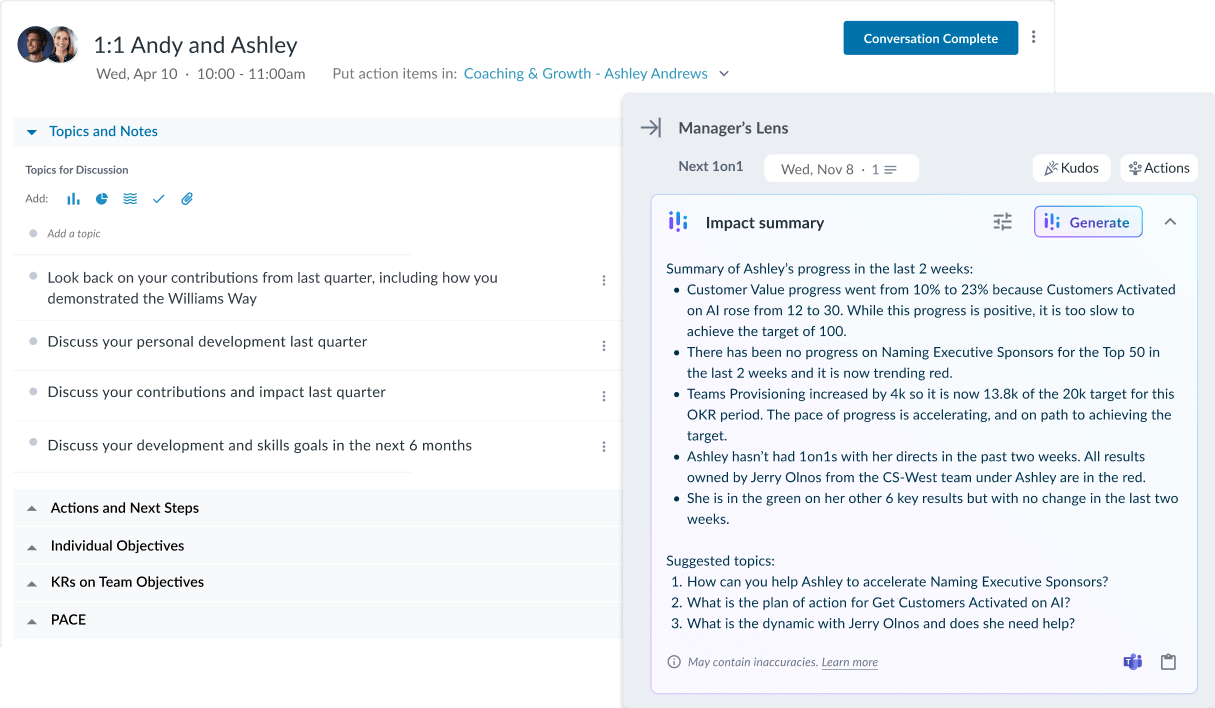Collapse the Impact summary card chevron
Screen dimensions: 1215x708
[1170, 222]
